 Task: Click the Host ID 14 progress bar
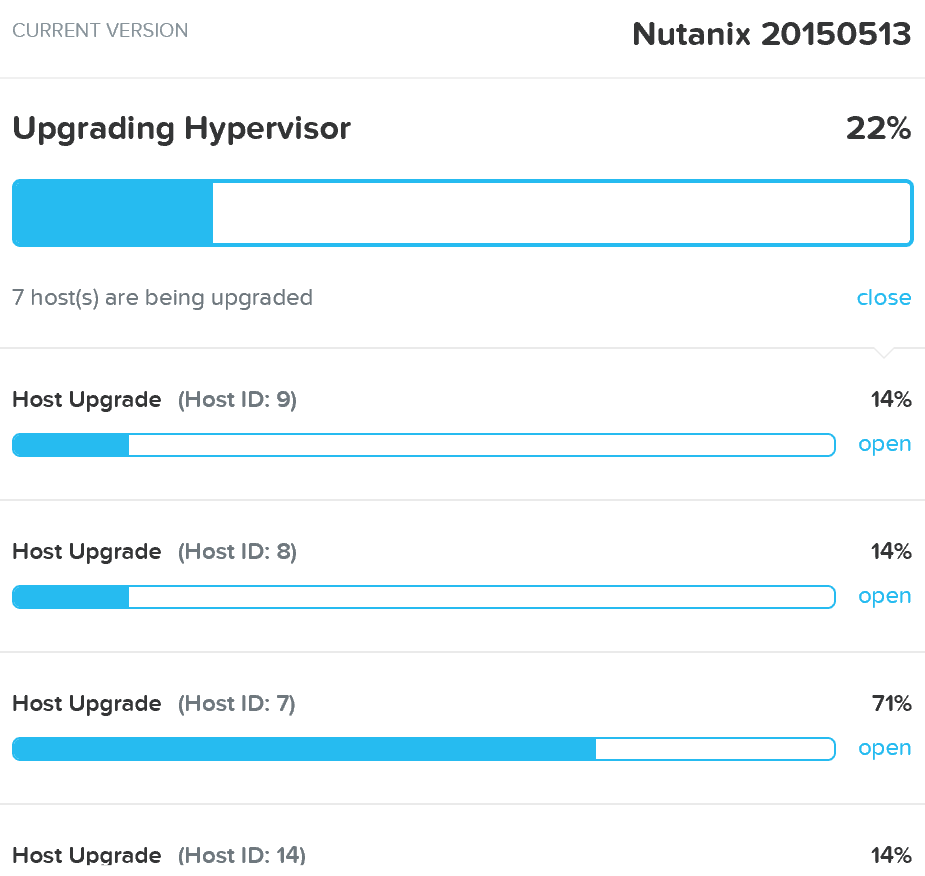point(423,875)
